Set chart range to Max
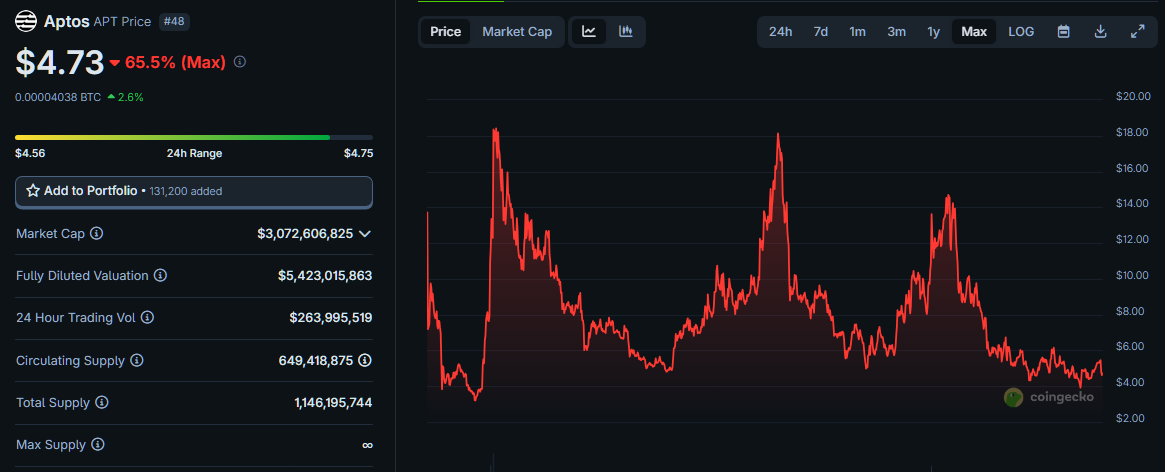 pyautogui.click(x=974, y=32)
